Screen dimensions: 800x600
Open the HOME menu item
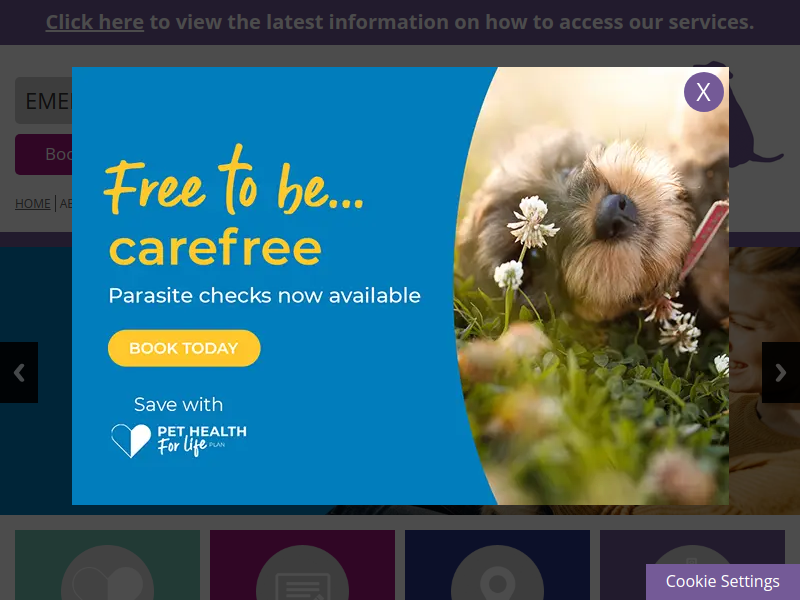33,204
